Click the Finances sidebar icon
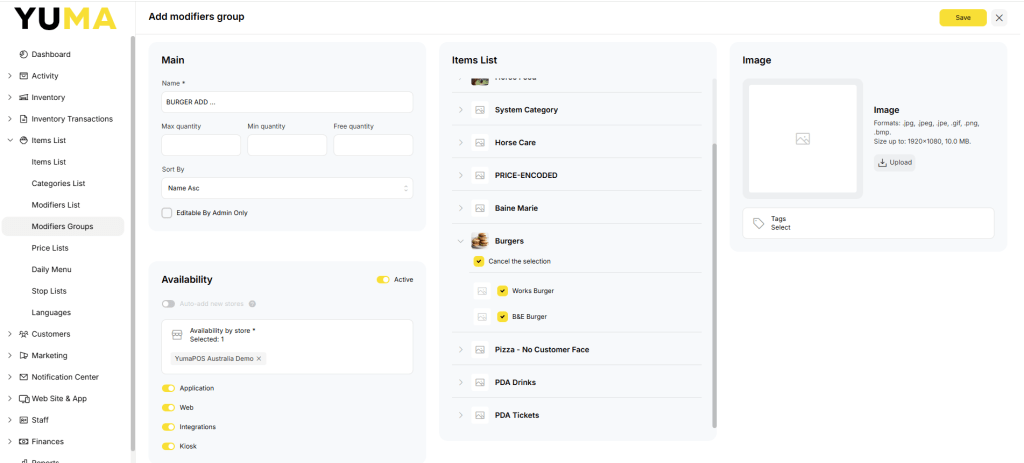The width and height of the screenshot is (1024, 463). (x=24, y=441)
